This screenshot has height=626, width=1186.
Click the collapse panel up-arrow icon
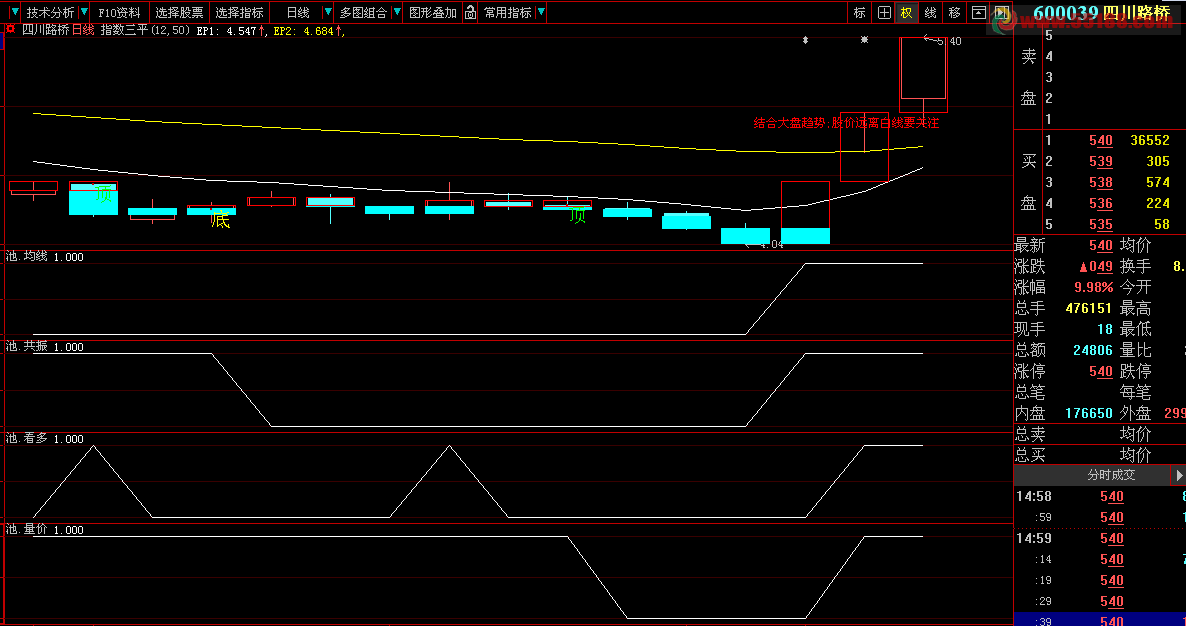click(x=979, y=13)
